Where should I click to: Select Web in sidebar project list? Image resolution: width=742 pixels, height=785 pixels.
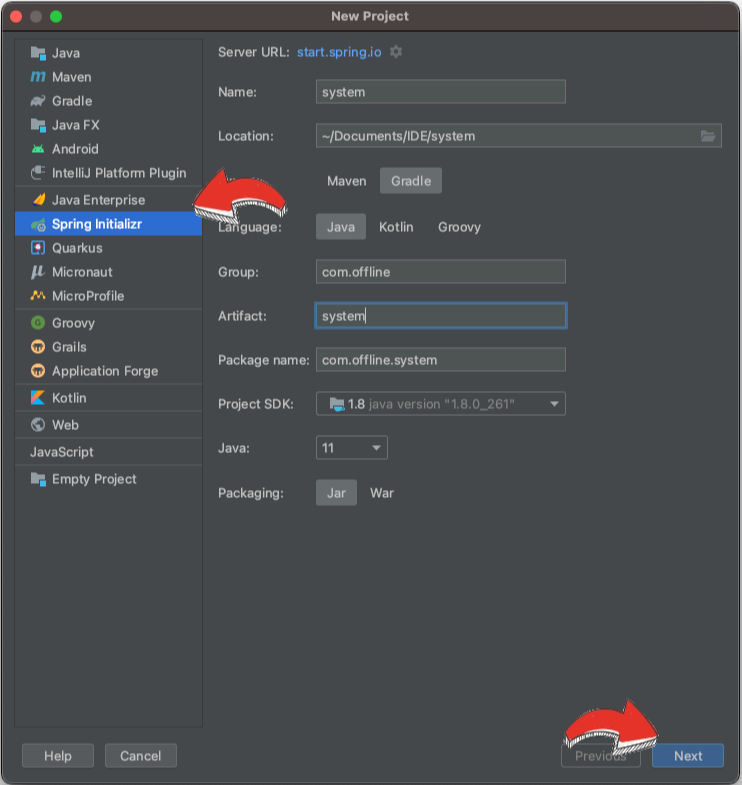(109, 425)
